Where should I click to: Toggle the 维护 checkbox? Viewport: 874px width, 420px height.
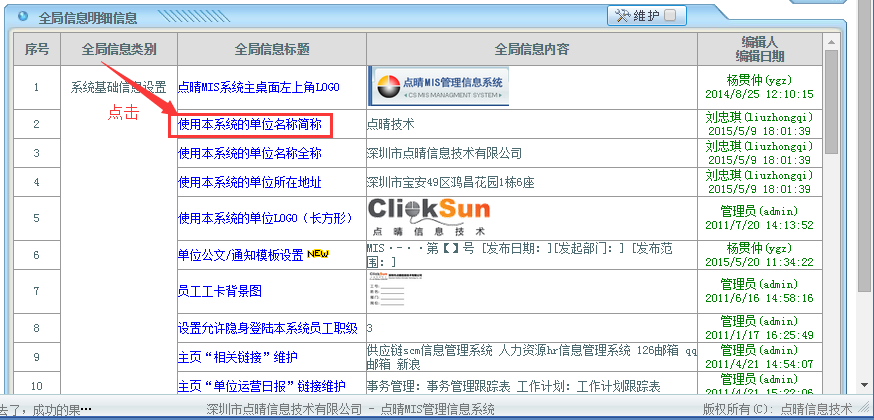coord(669,15)
